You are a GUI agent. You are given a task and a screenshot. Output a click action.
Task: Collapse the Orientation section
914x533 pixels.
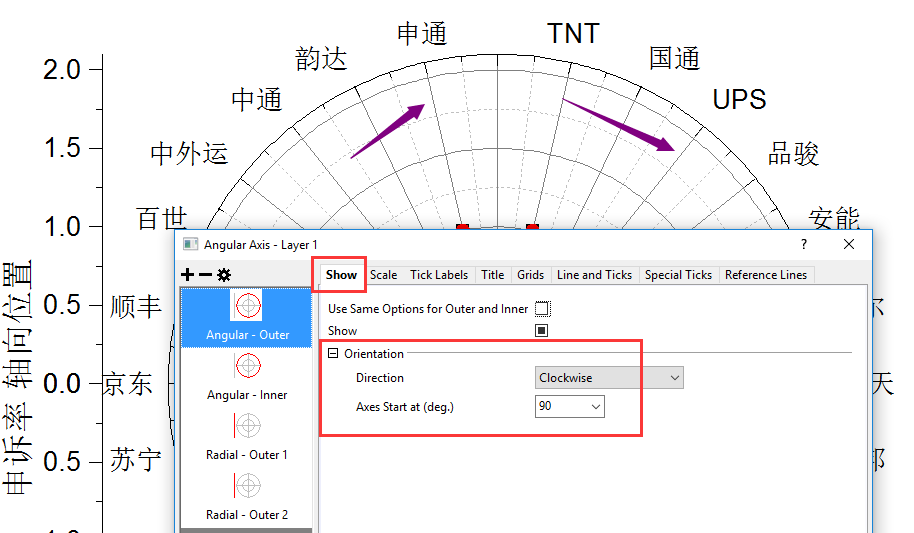point(333,353)
